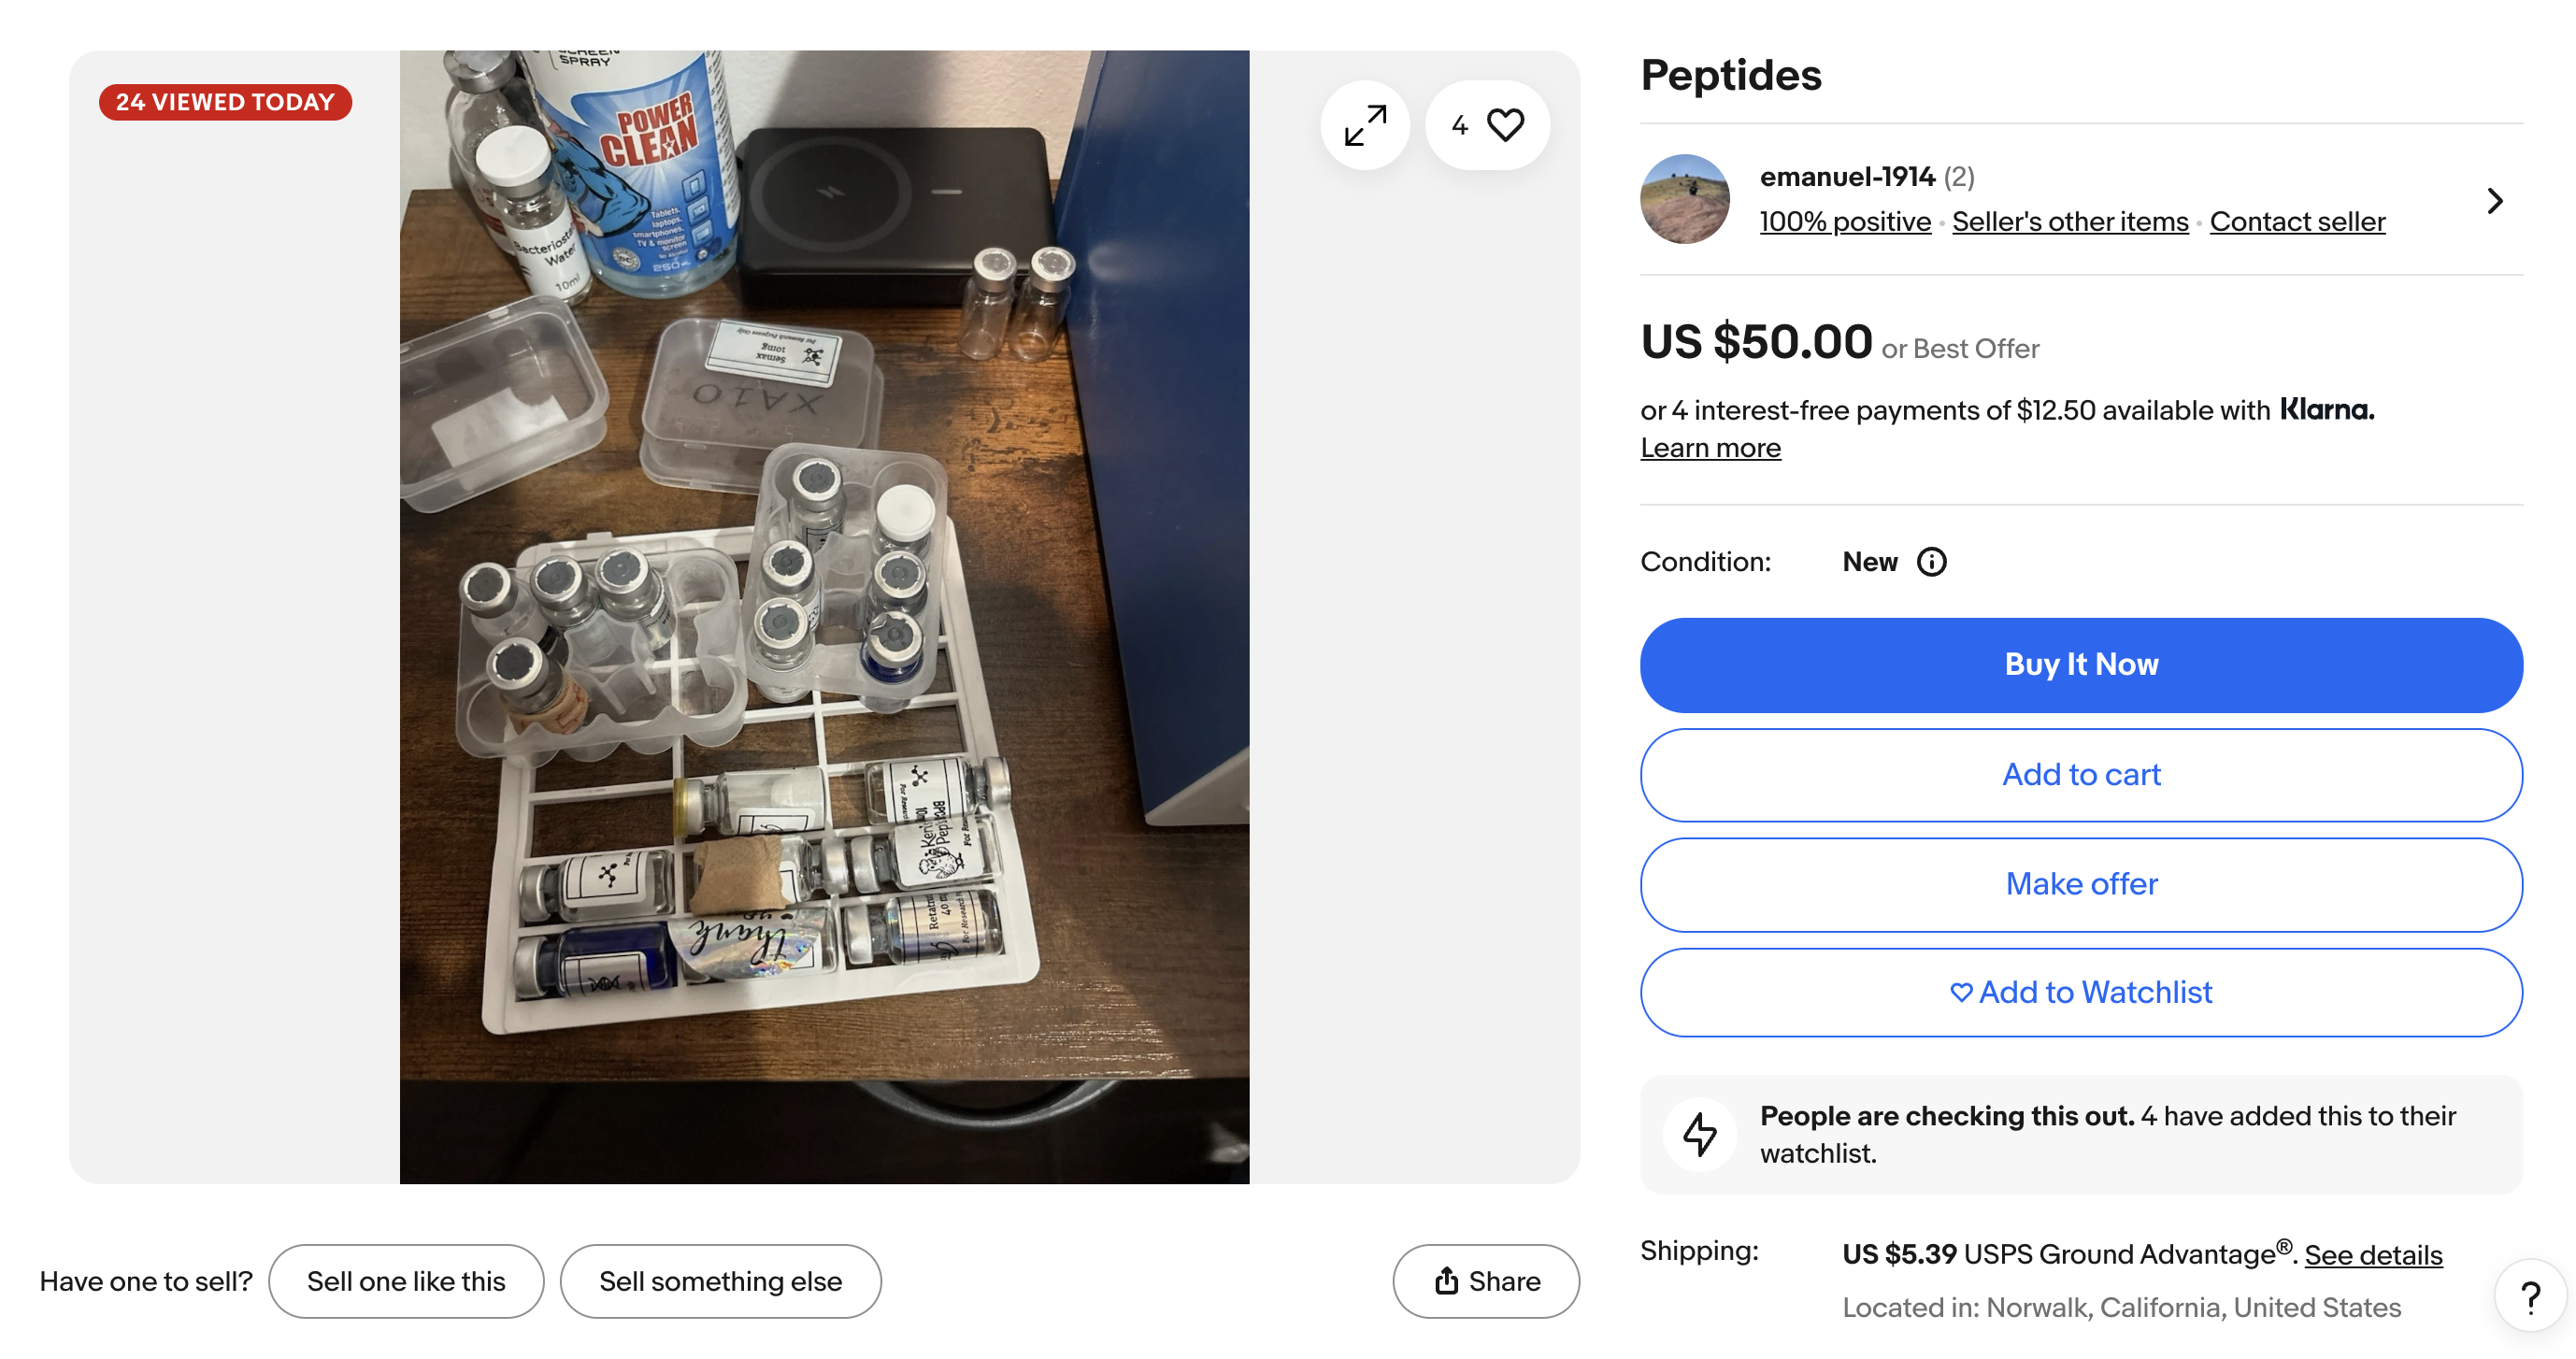Click seller emanuel-1914's profile picture

click(x=1684, y=199)
